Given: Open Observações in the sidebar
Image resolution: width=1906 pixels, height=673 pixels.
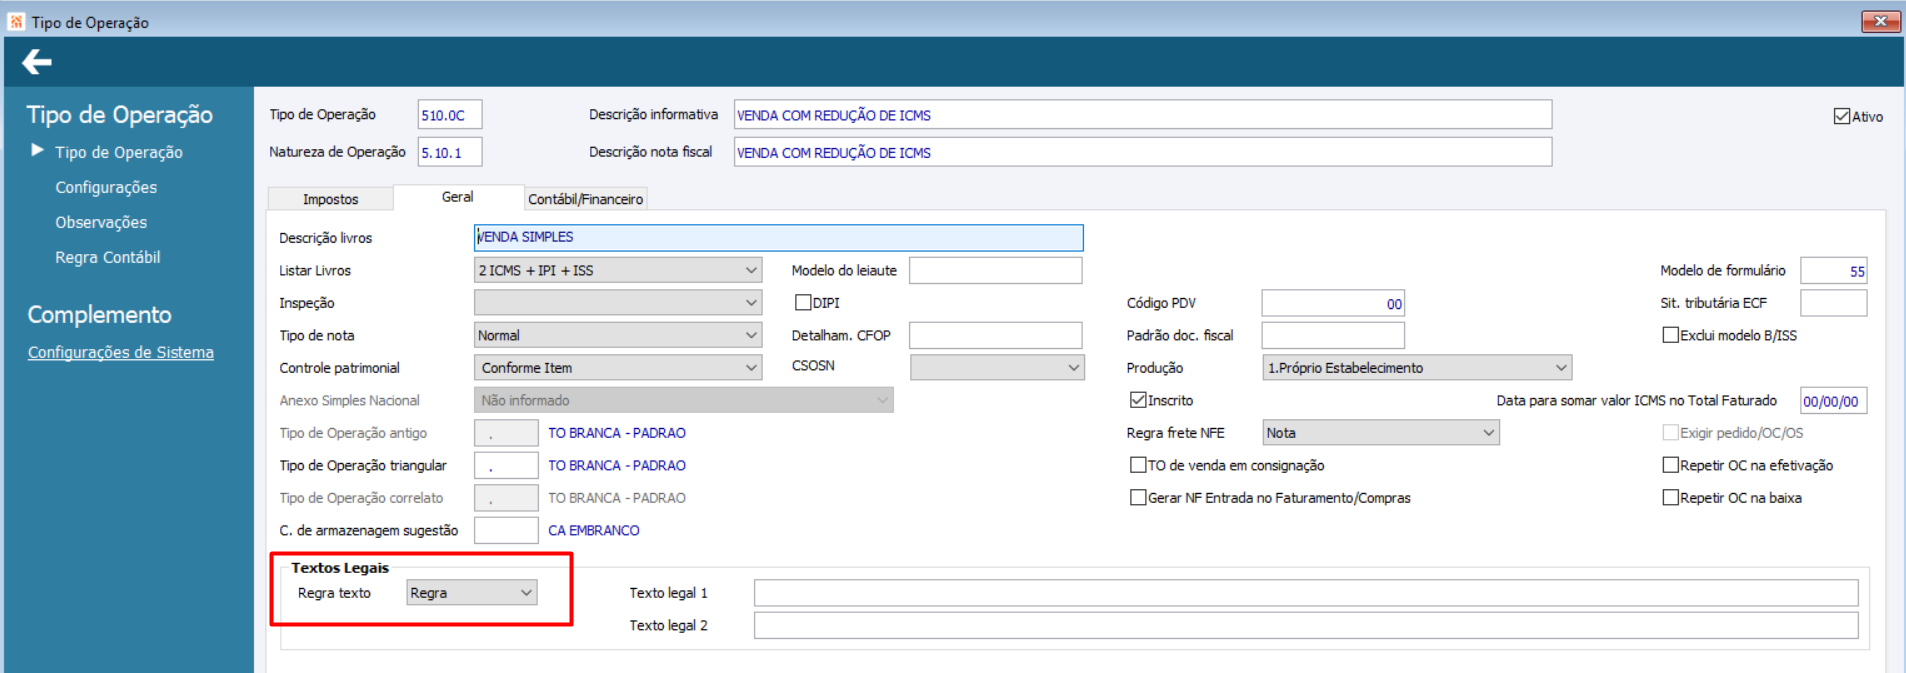Looking at the screenshot, I should [x=101, y=222].
